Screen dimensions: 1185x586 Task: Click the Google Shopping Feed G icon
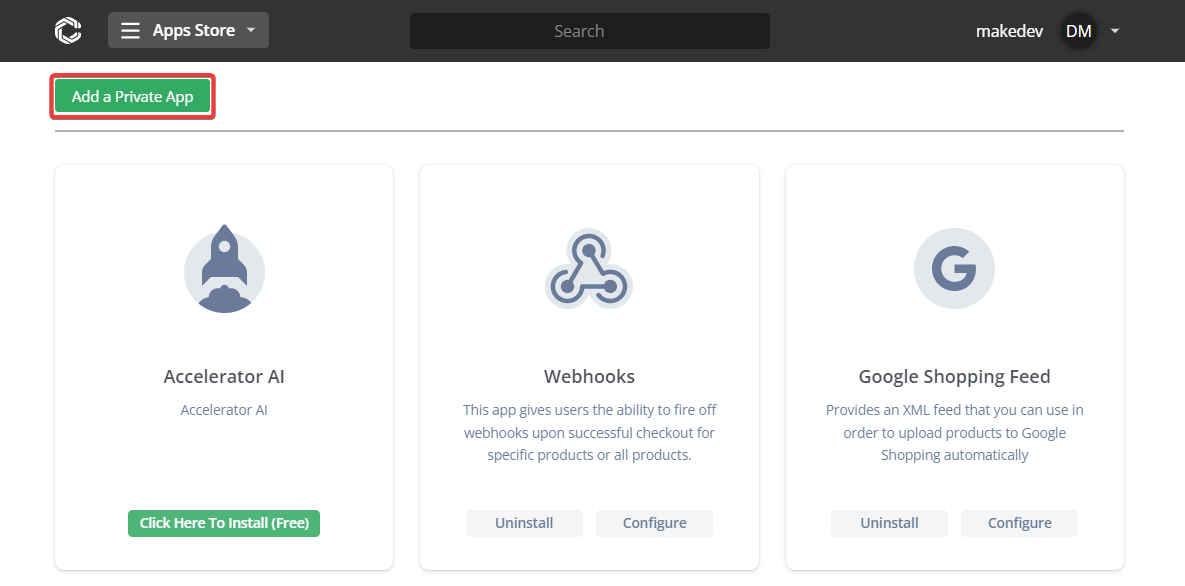[x=954, y=268]
